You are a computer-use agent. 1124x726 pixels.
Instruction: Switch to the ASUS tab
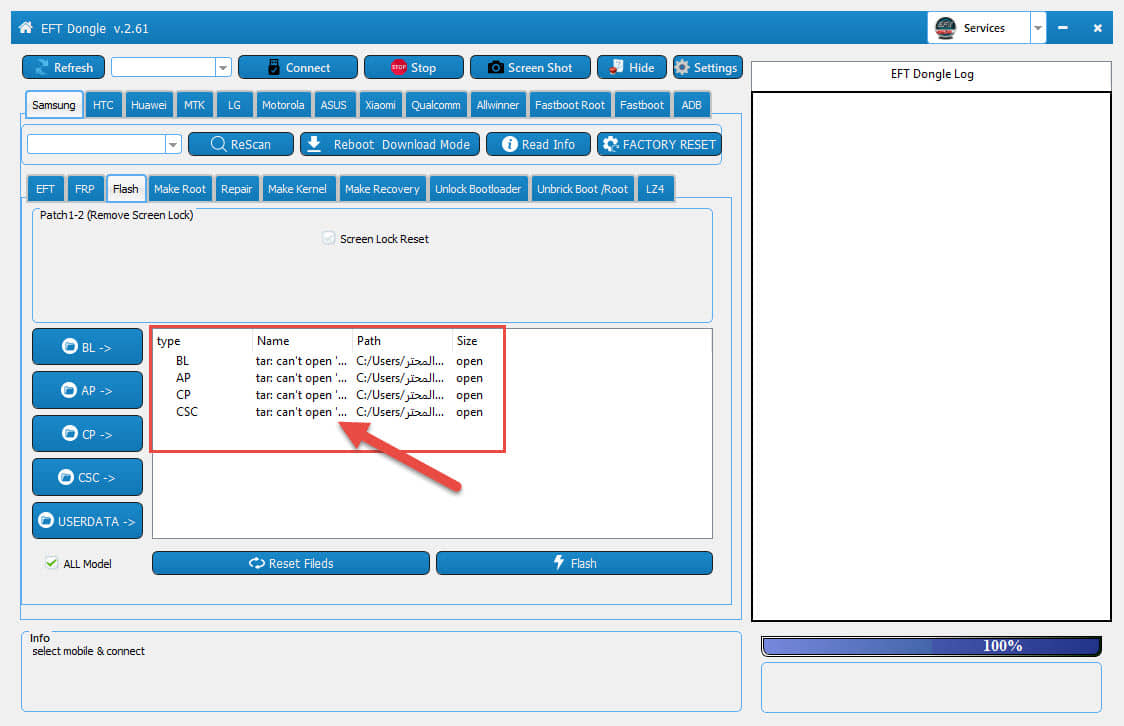click(333, 105)
